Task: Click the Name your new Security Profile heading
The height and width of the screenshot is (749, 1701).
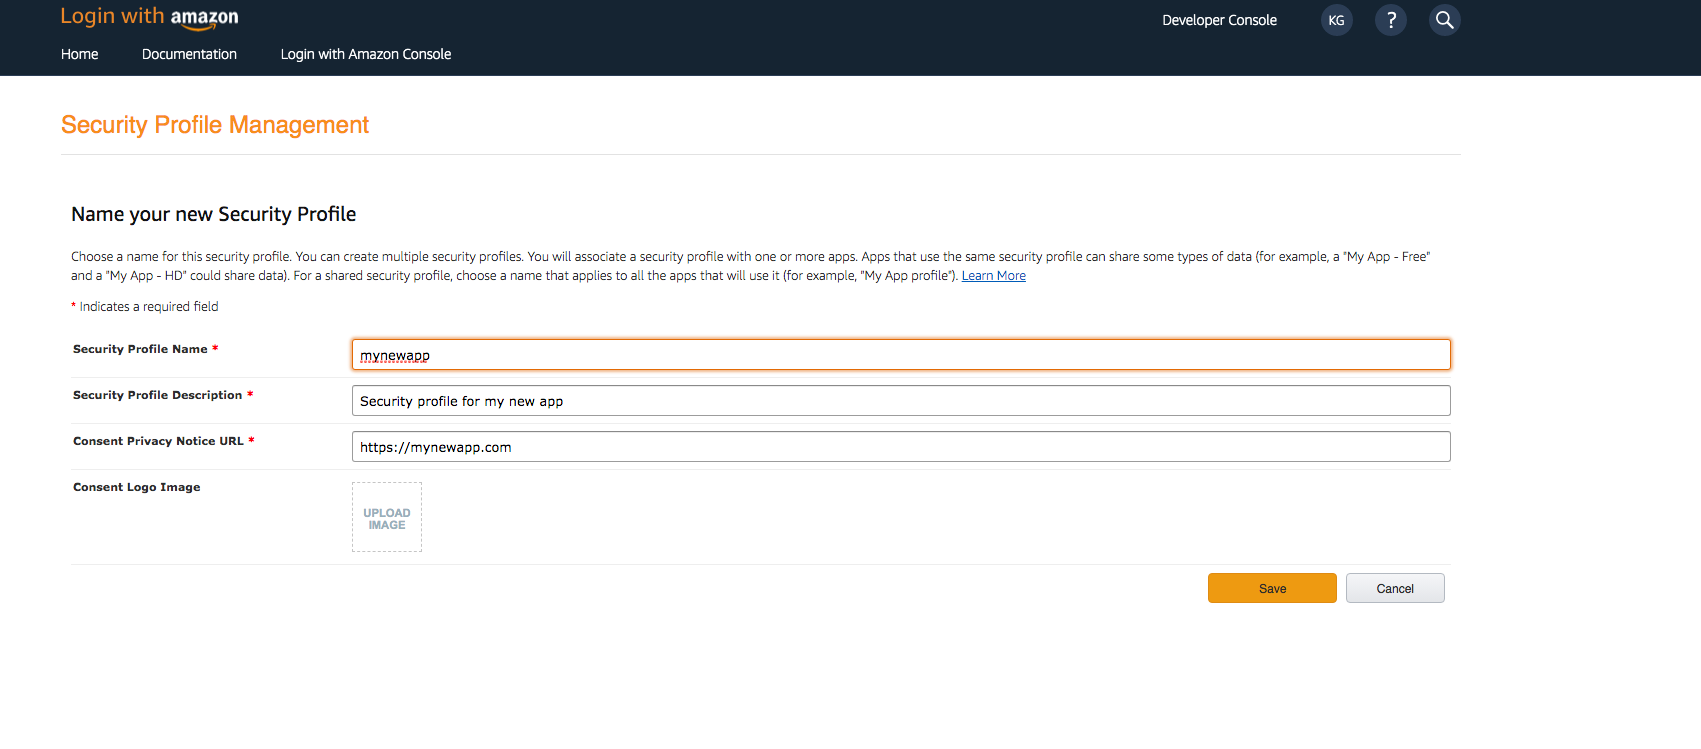Action: point(214,214)
